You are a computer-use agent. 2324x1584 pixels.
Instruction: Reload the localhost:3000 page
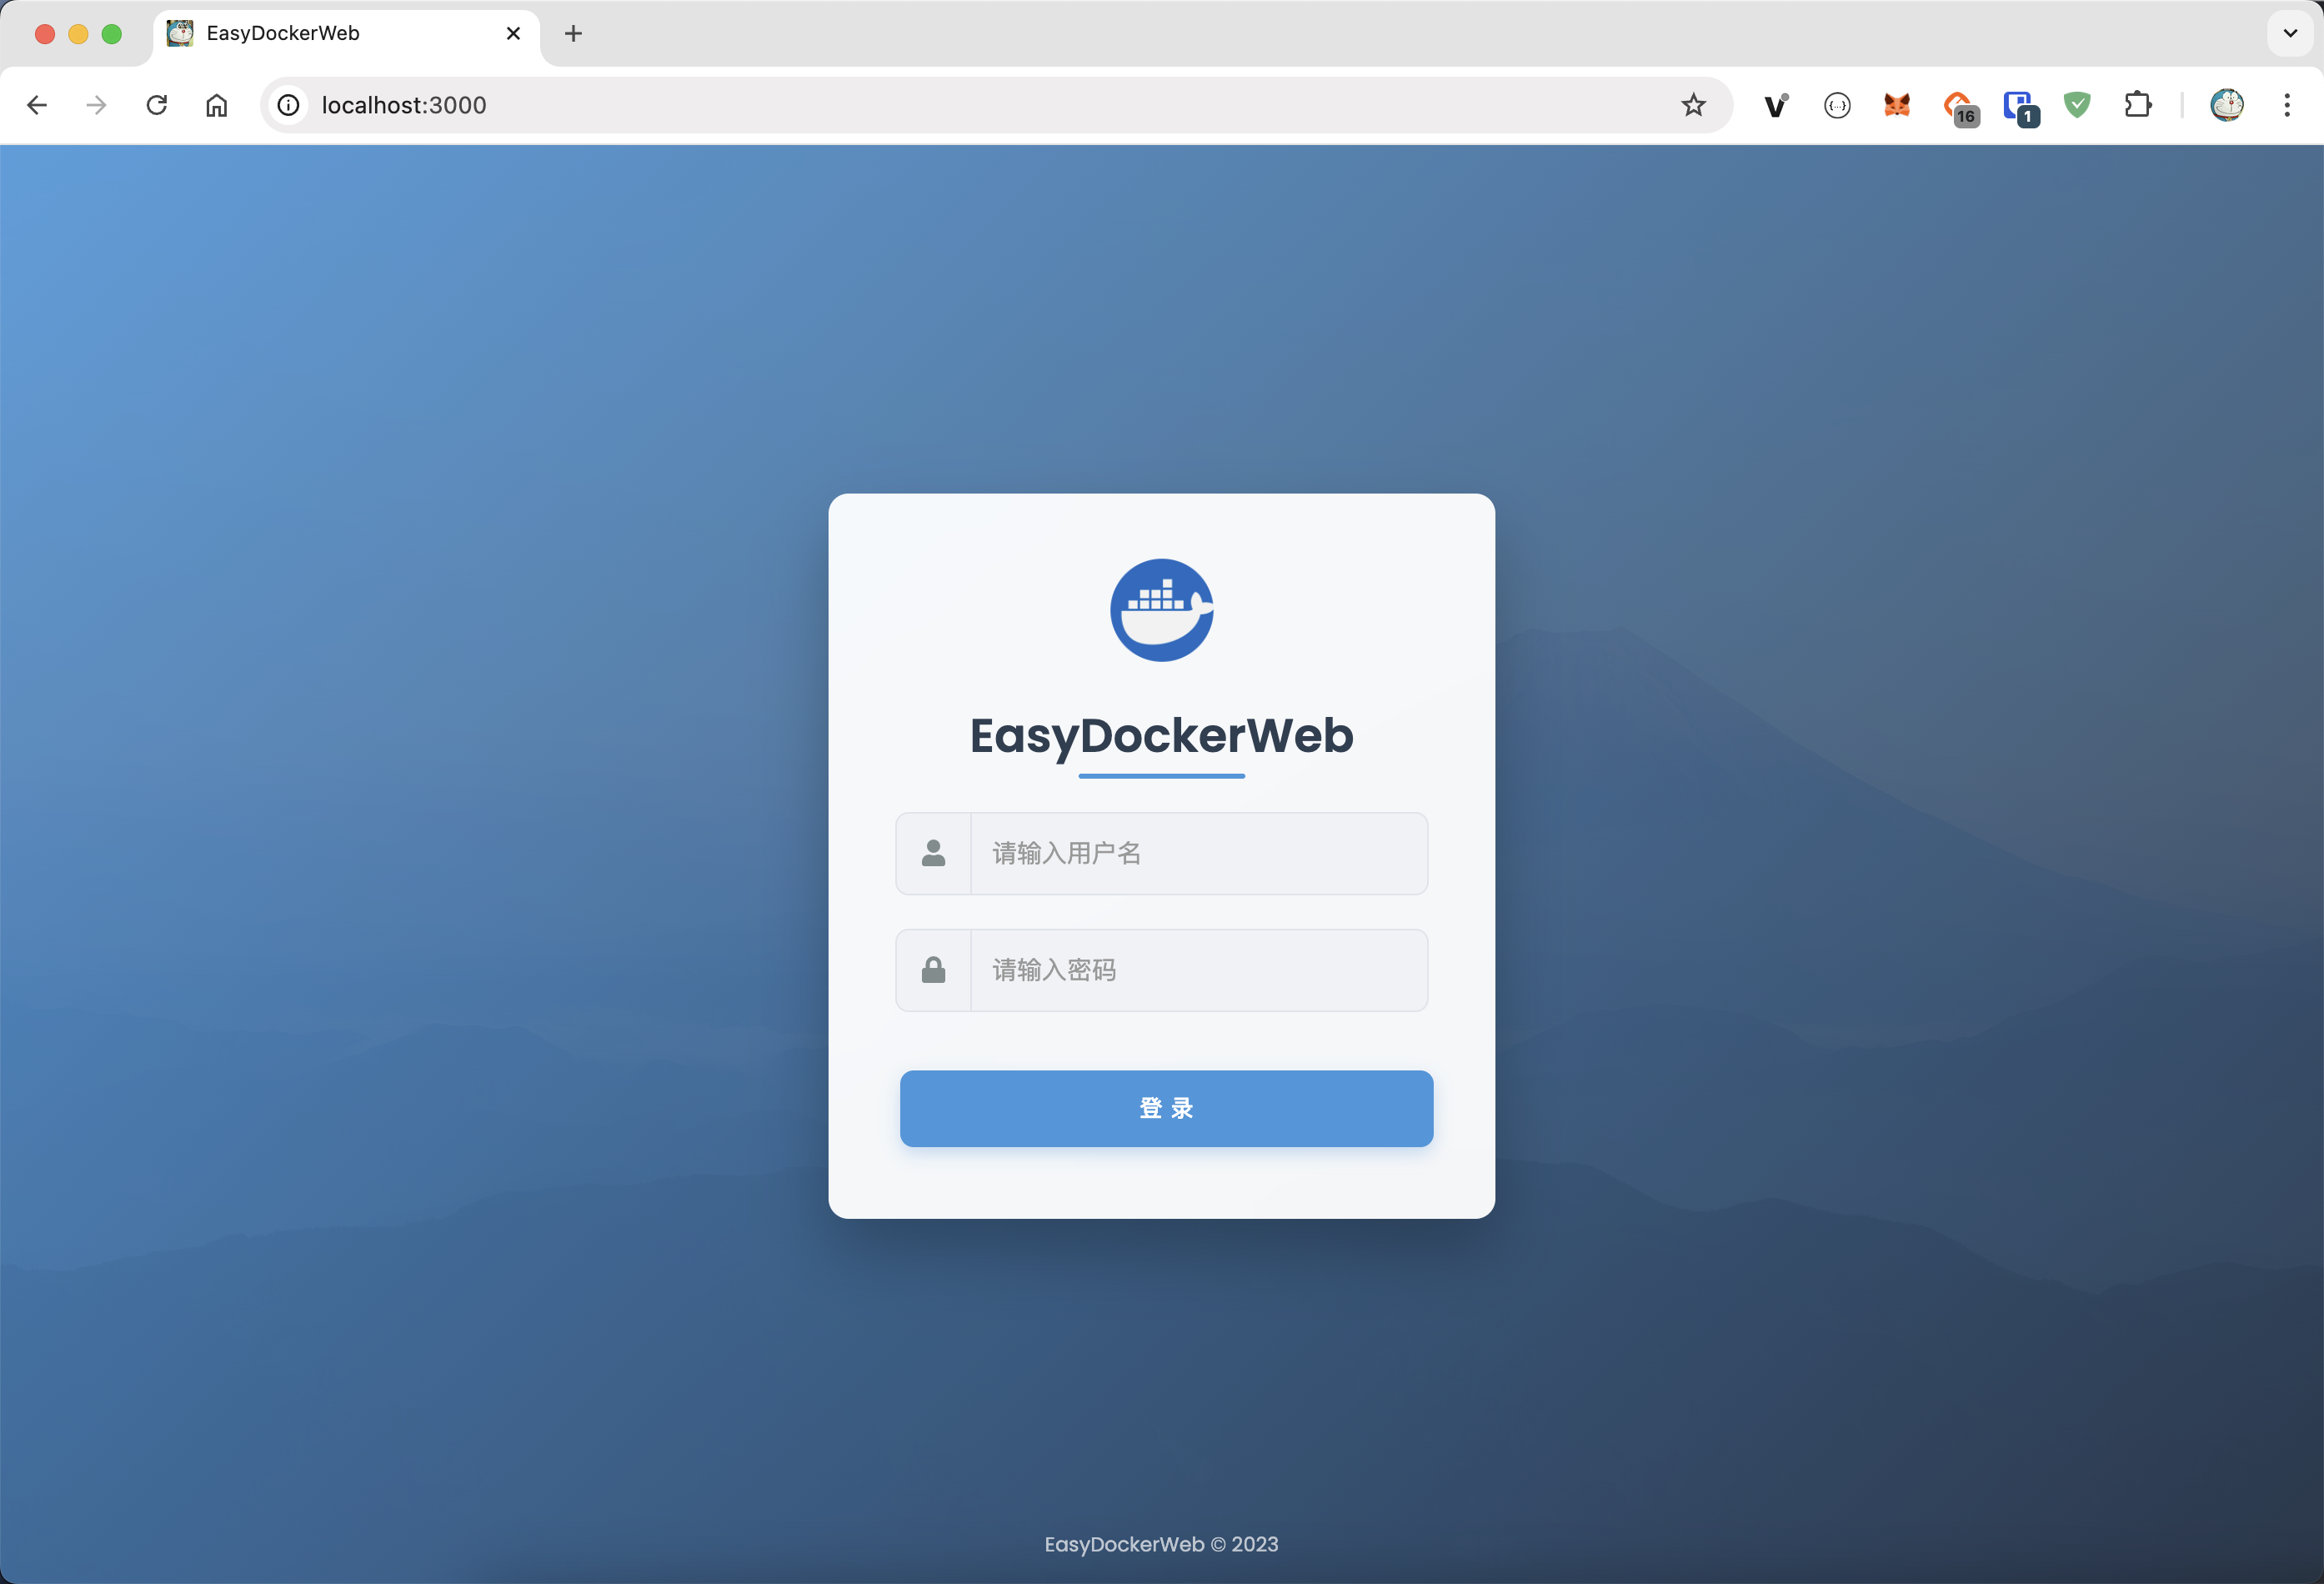[157, 105]
